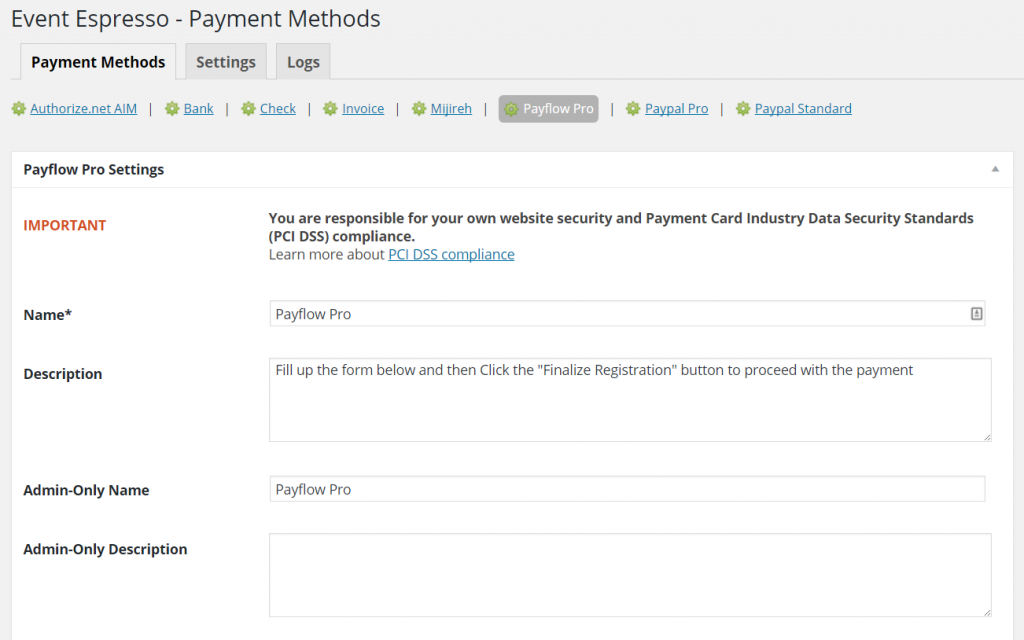Click the Event Espresso - Payment Methods title
The image size is (1024, 640).
(196, 19)
